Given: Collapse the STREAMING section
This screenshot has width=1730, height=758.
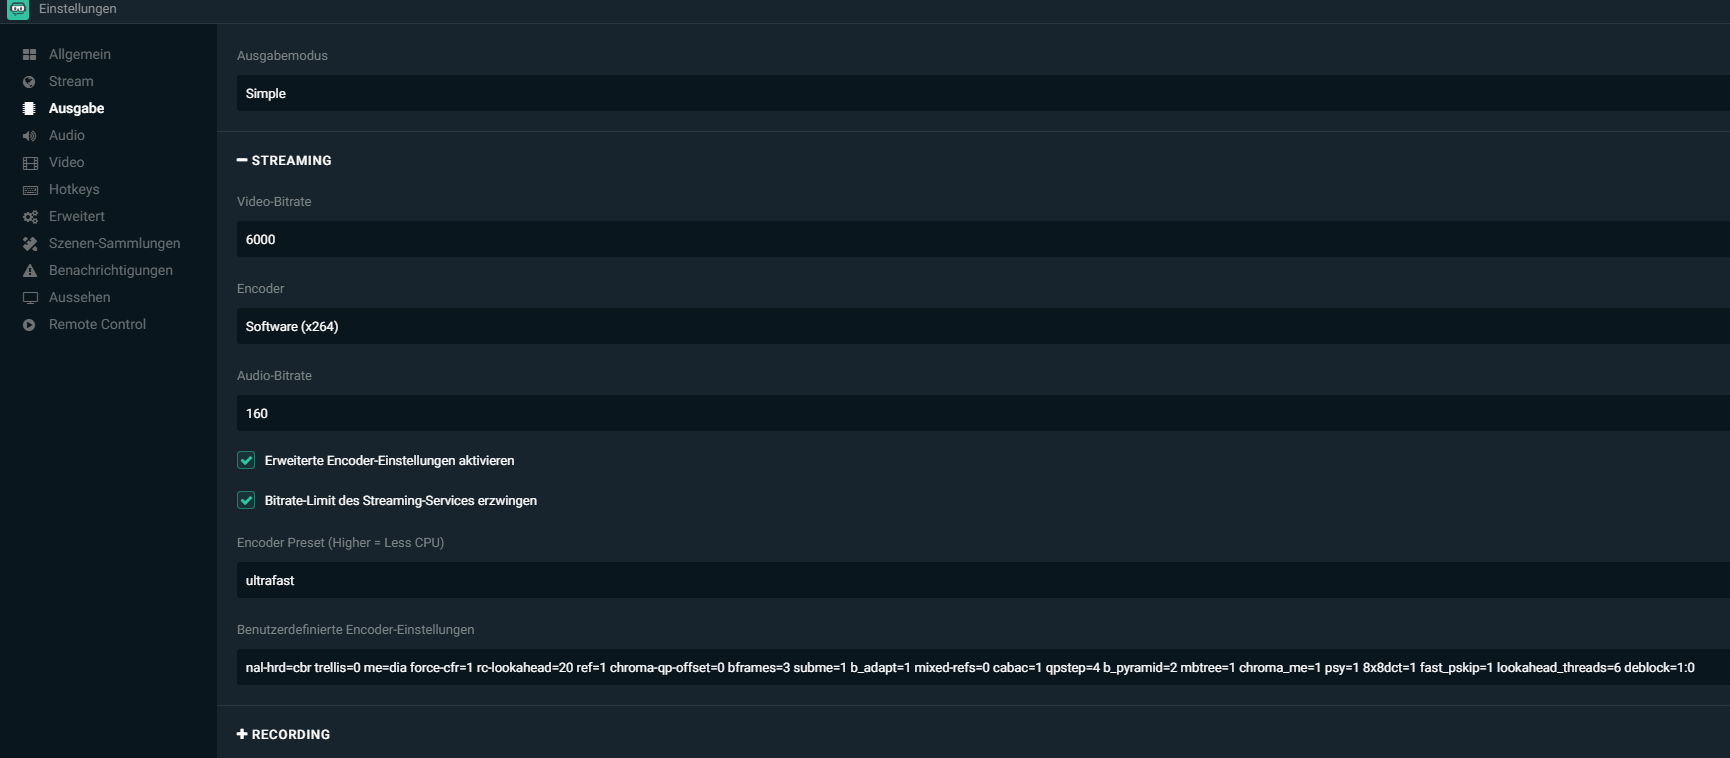Looking at the screenshot, I should pos(284,160).
